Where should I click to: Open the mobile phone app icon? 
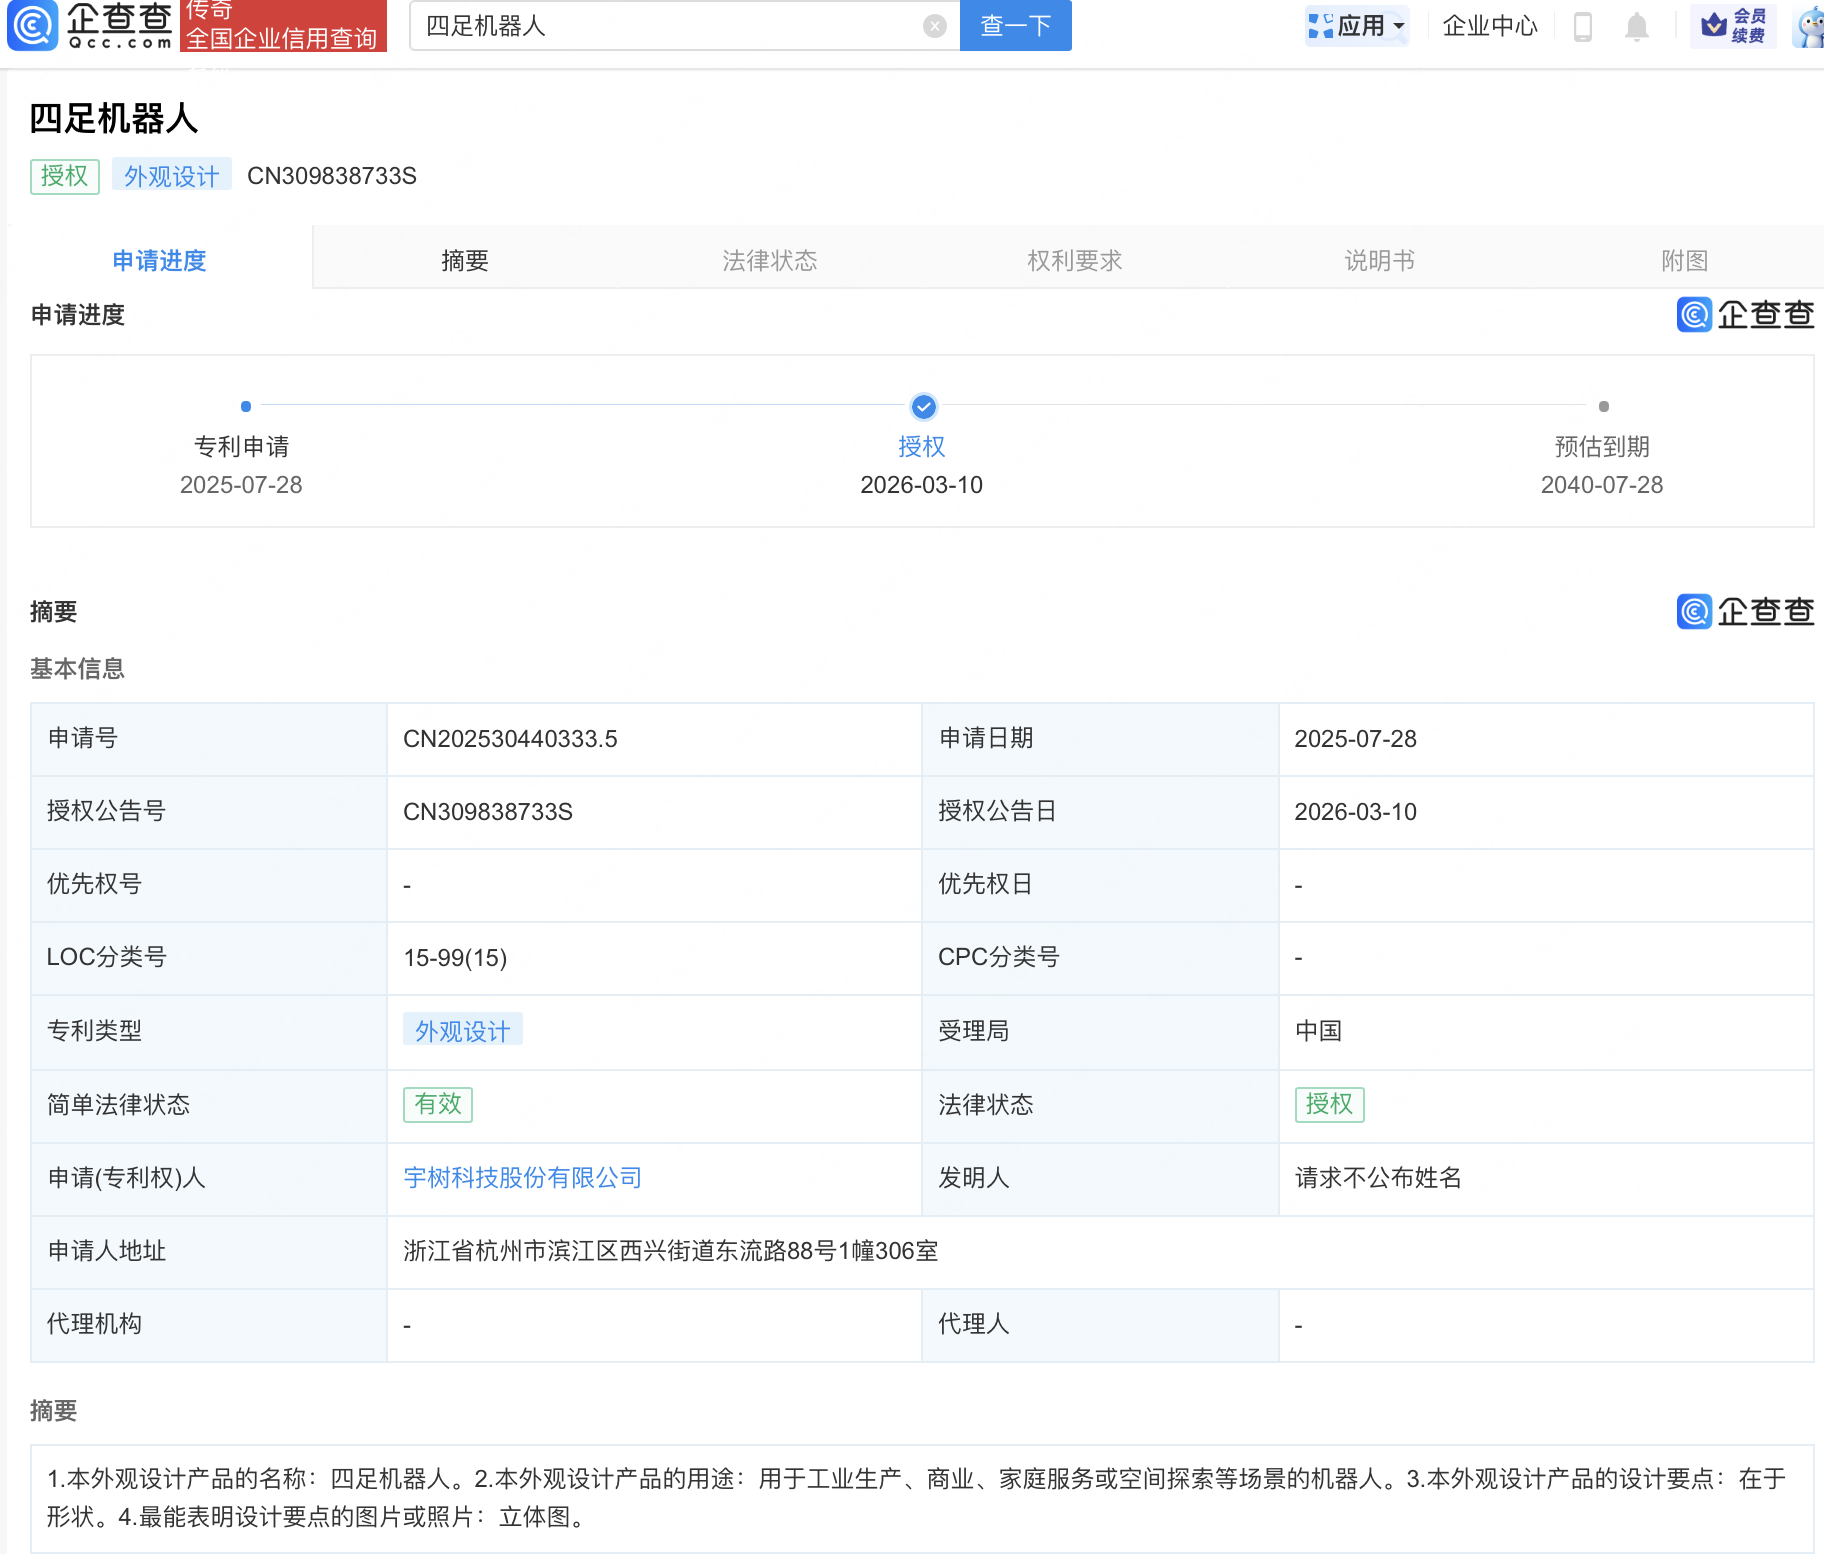click(1582, 26)
